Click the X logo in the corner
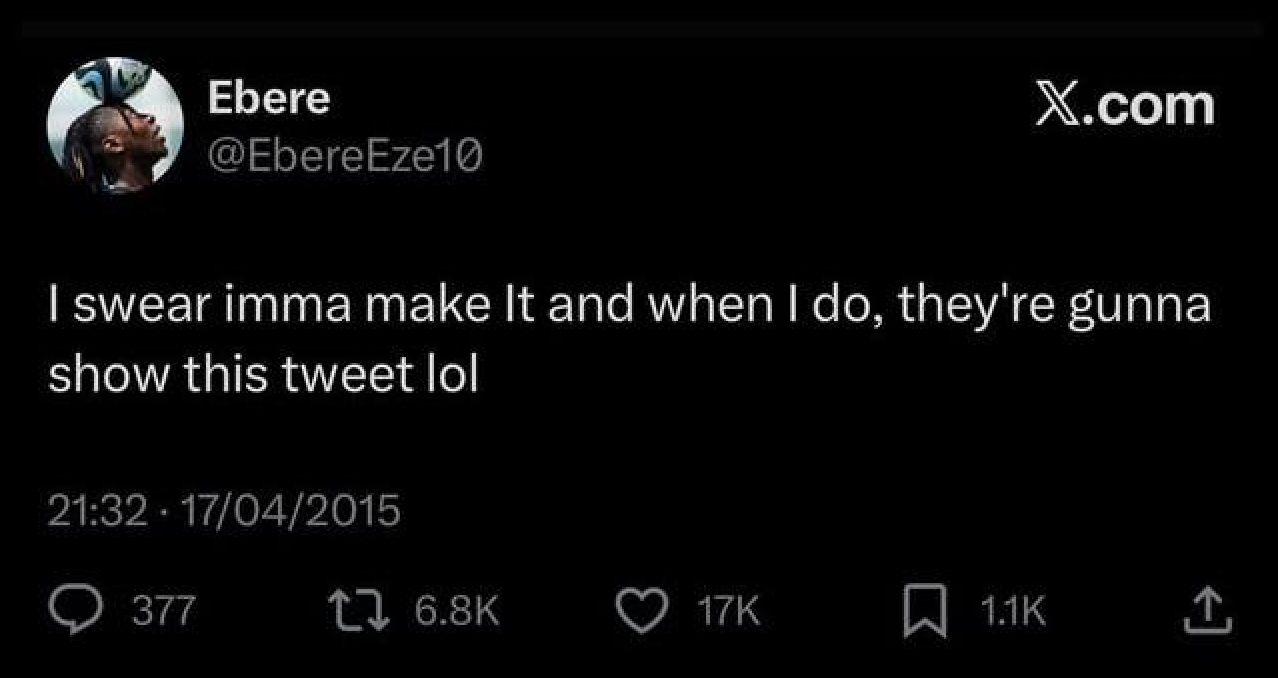Screen dimensions: 1278x678 coord(1059,105)
